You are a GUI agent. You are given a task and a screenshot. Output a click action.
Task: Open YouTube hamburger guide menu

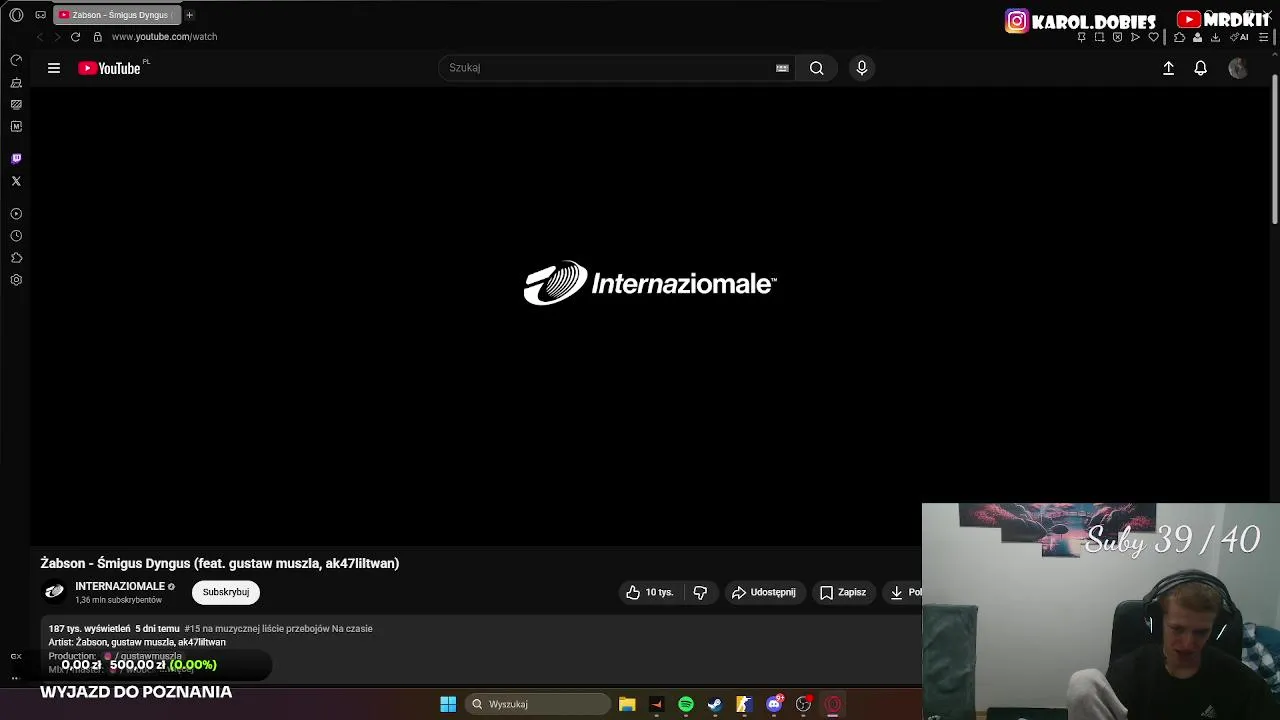(54, 68)
